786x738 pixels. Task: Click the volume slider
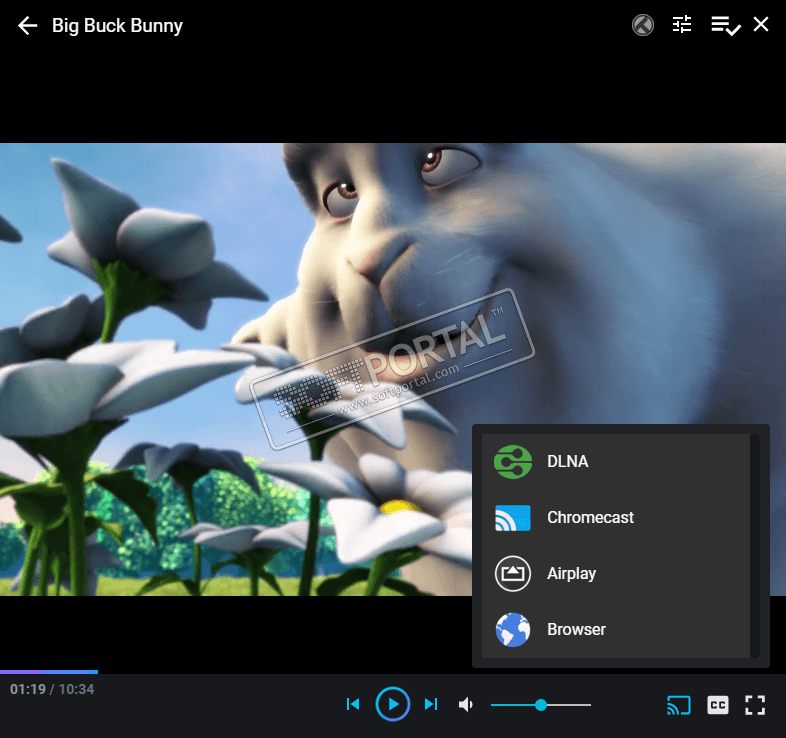[541, 705]
